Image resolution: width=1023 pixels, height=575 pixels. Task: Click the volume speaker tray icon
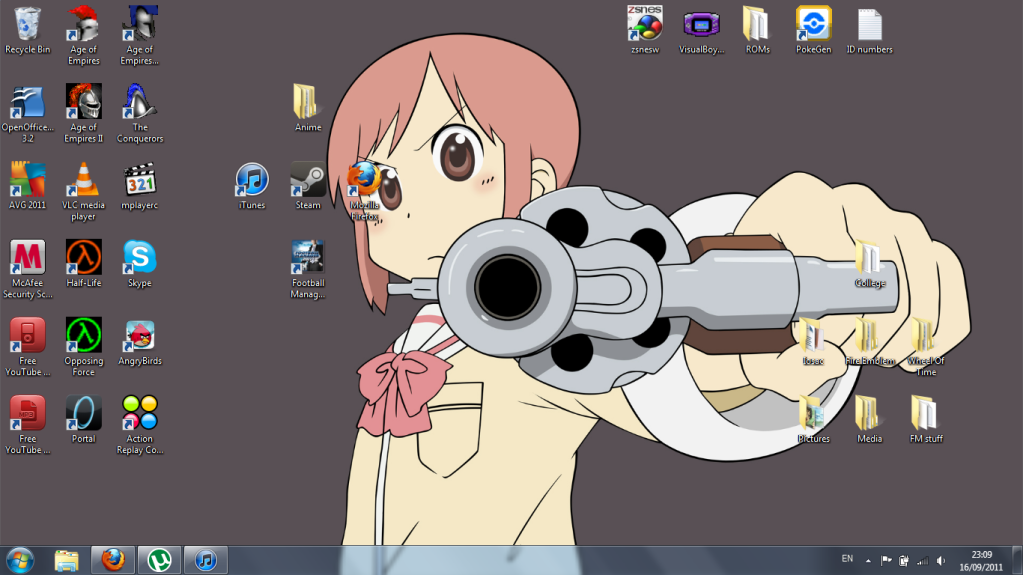[941, 560]
